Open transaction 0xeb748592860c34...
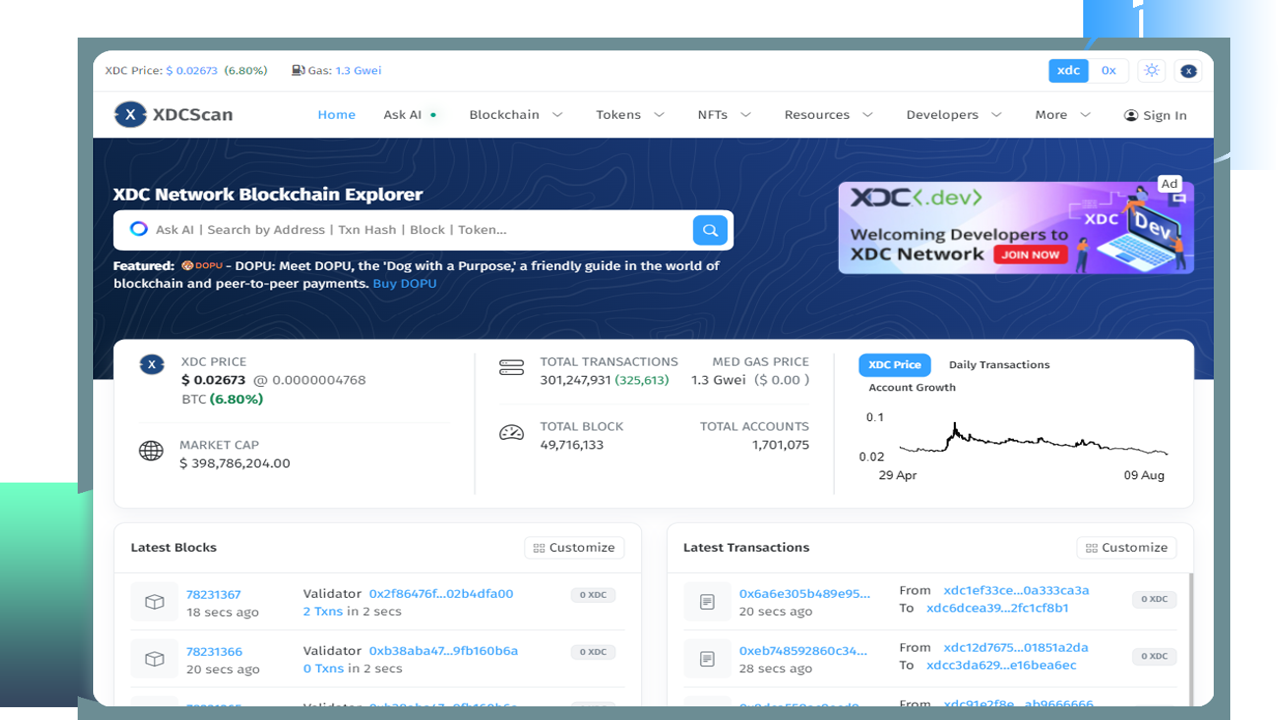 tap(803, 651)
